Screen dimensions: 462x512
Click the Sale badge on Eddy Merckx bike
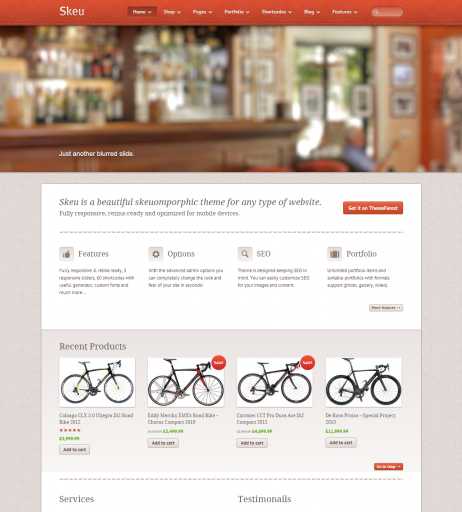(219, 362)
